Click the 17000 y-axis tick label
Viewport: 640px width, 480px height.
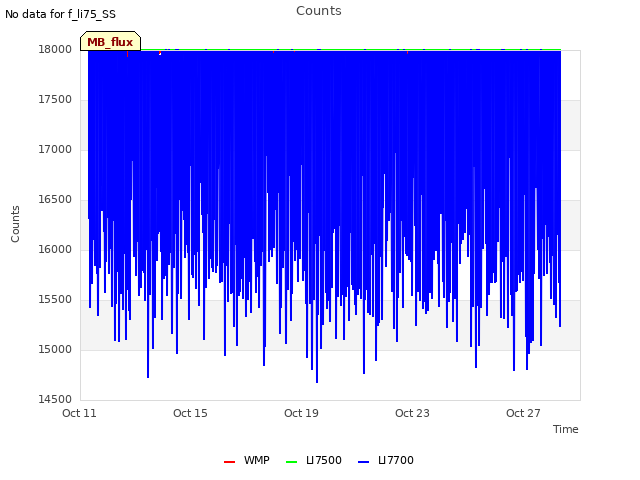coord(55,150)
